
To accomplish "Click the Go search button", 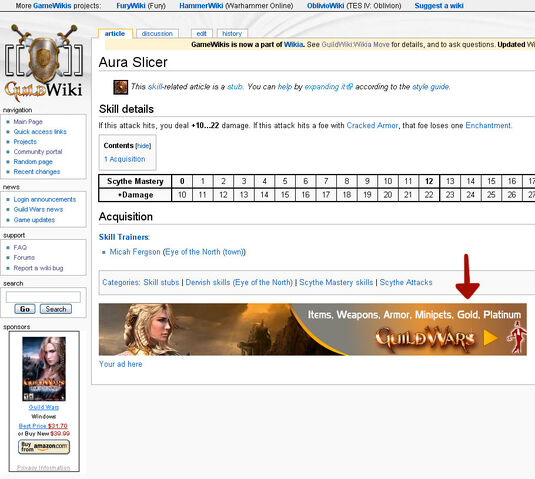I will coord(25,309).
